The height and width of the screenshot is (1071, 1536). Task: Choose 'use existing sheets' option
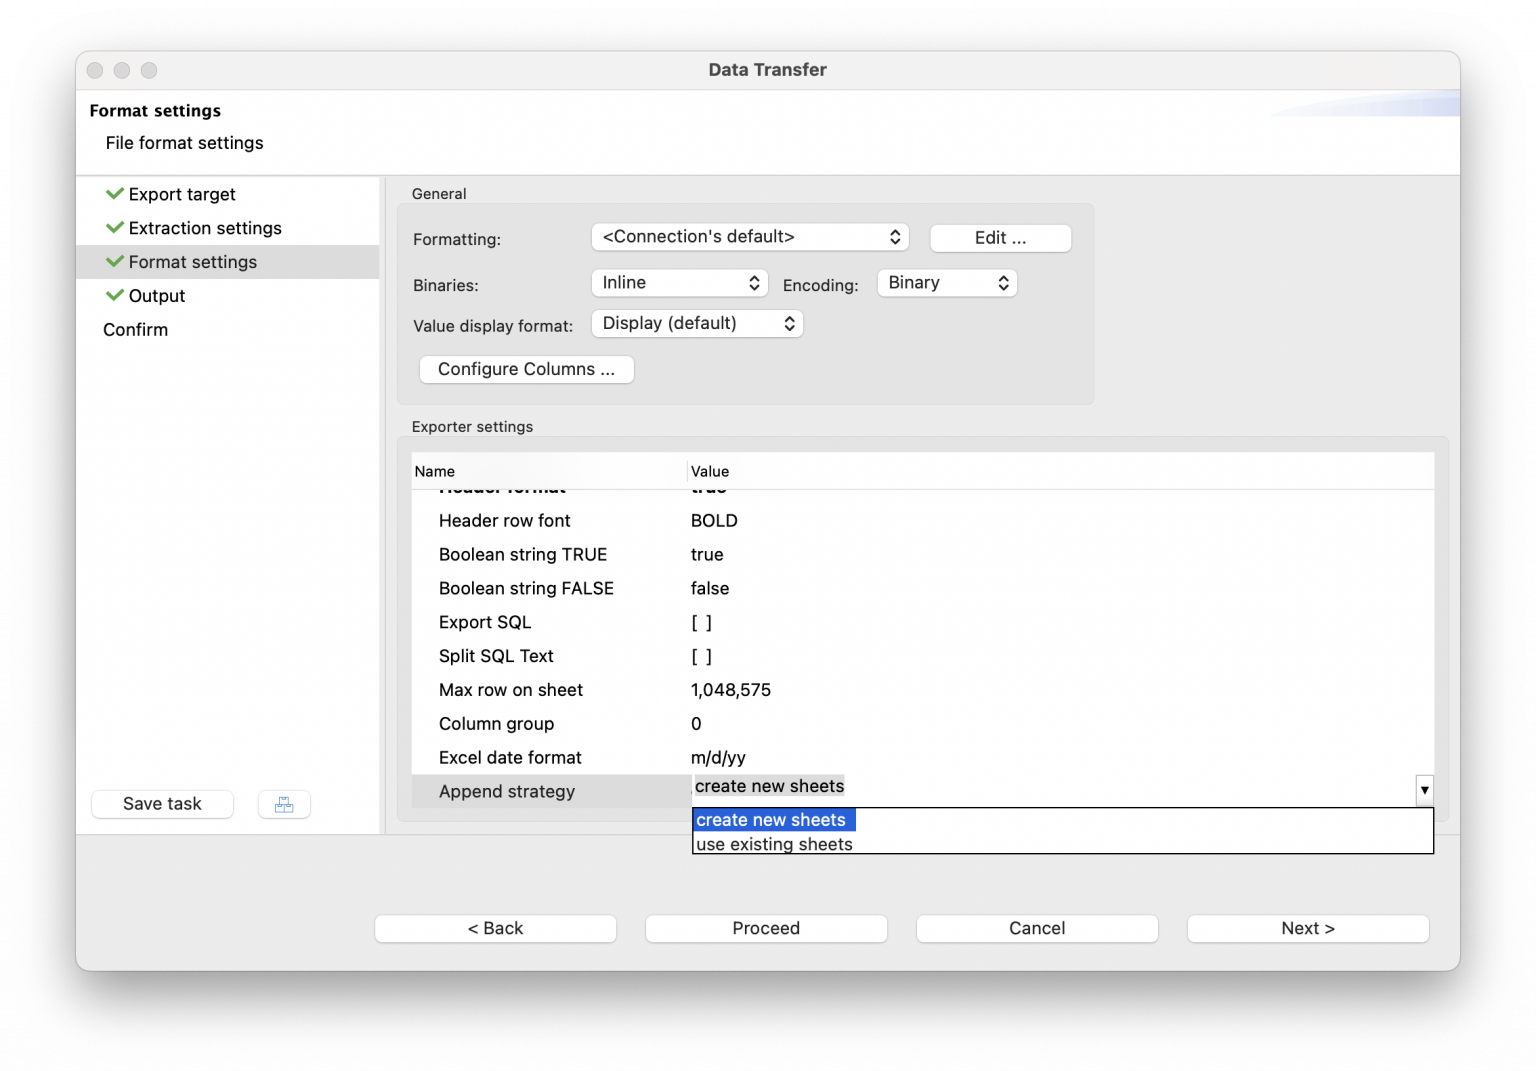tap(774, 844)
